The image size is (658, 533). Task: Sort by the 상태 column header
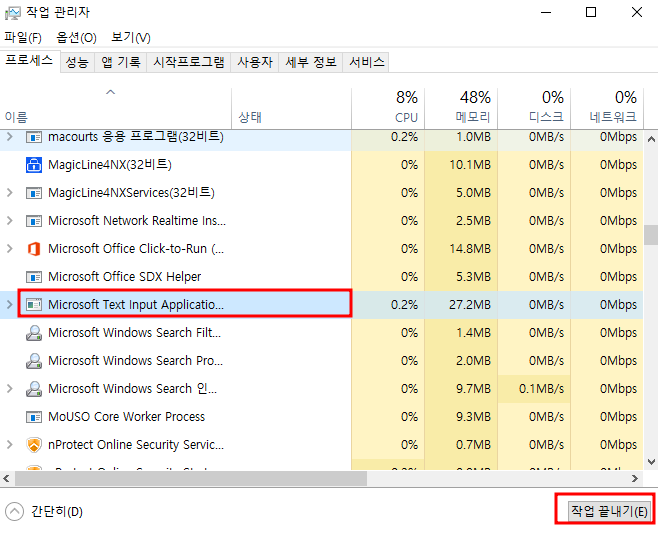tap(291, 109)
